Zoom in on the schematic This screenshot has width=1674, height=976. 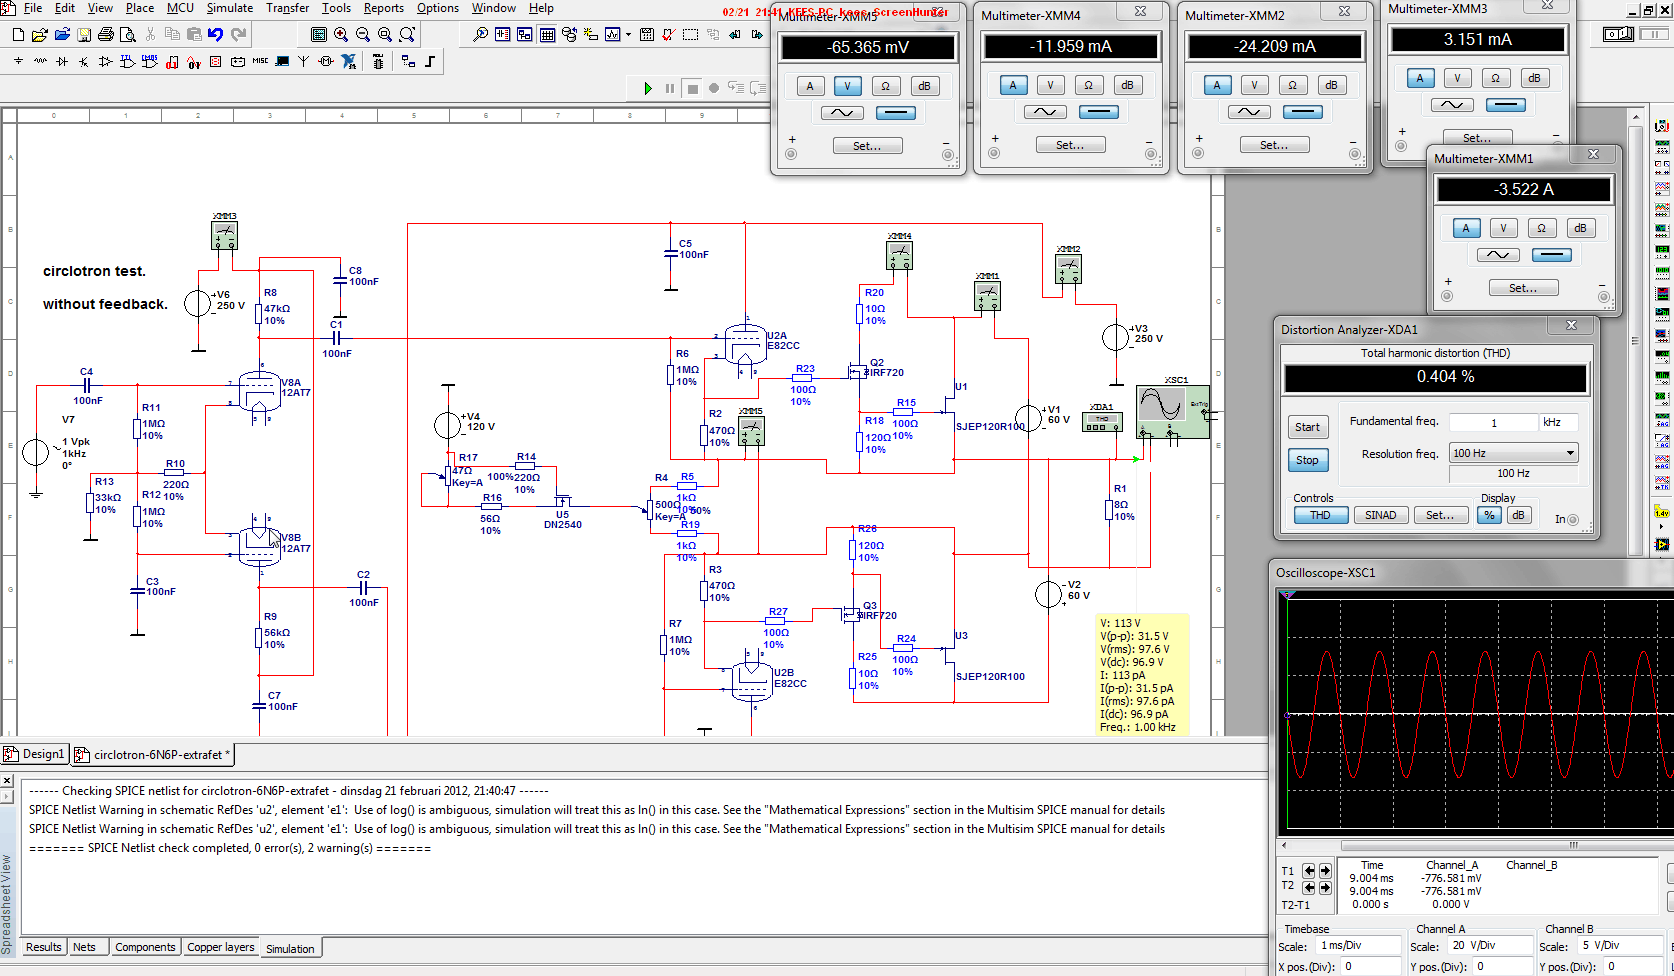(341, 34)
